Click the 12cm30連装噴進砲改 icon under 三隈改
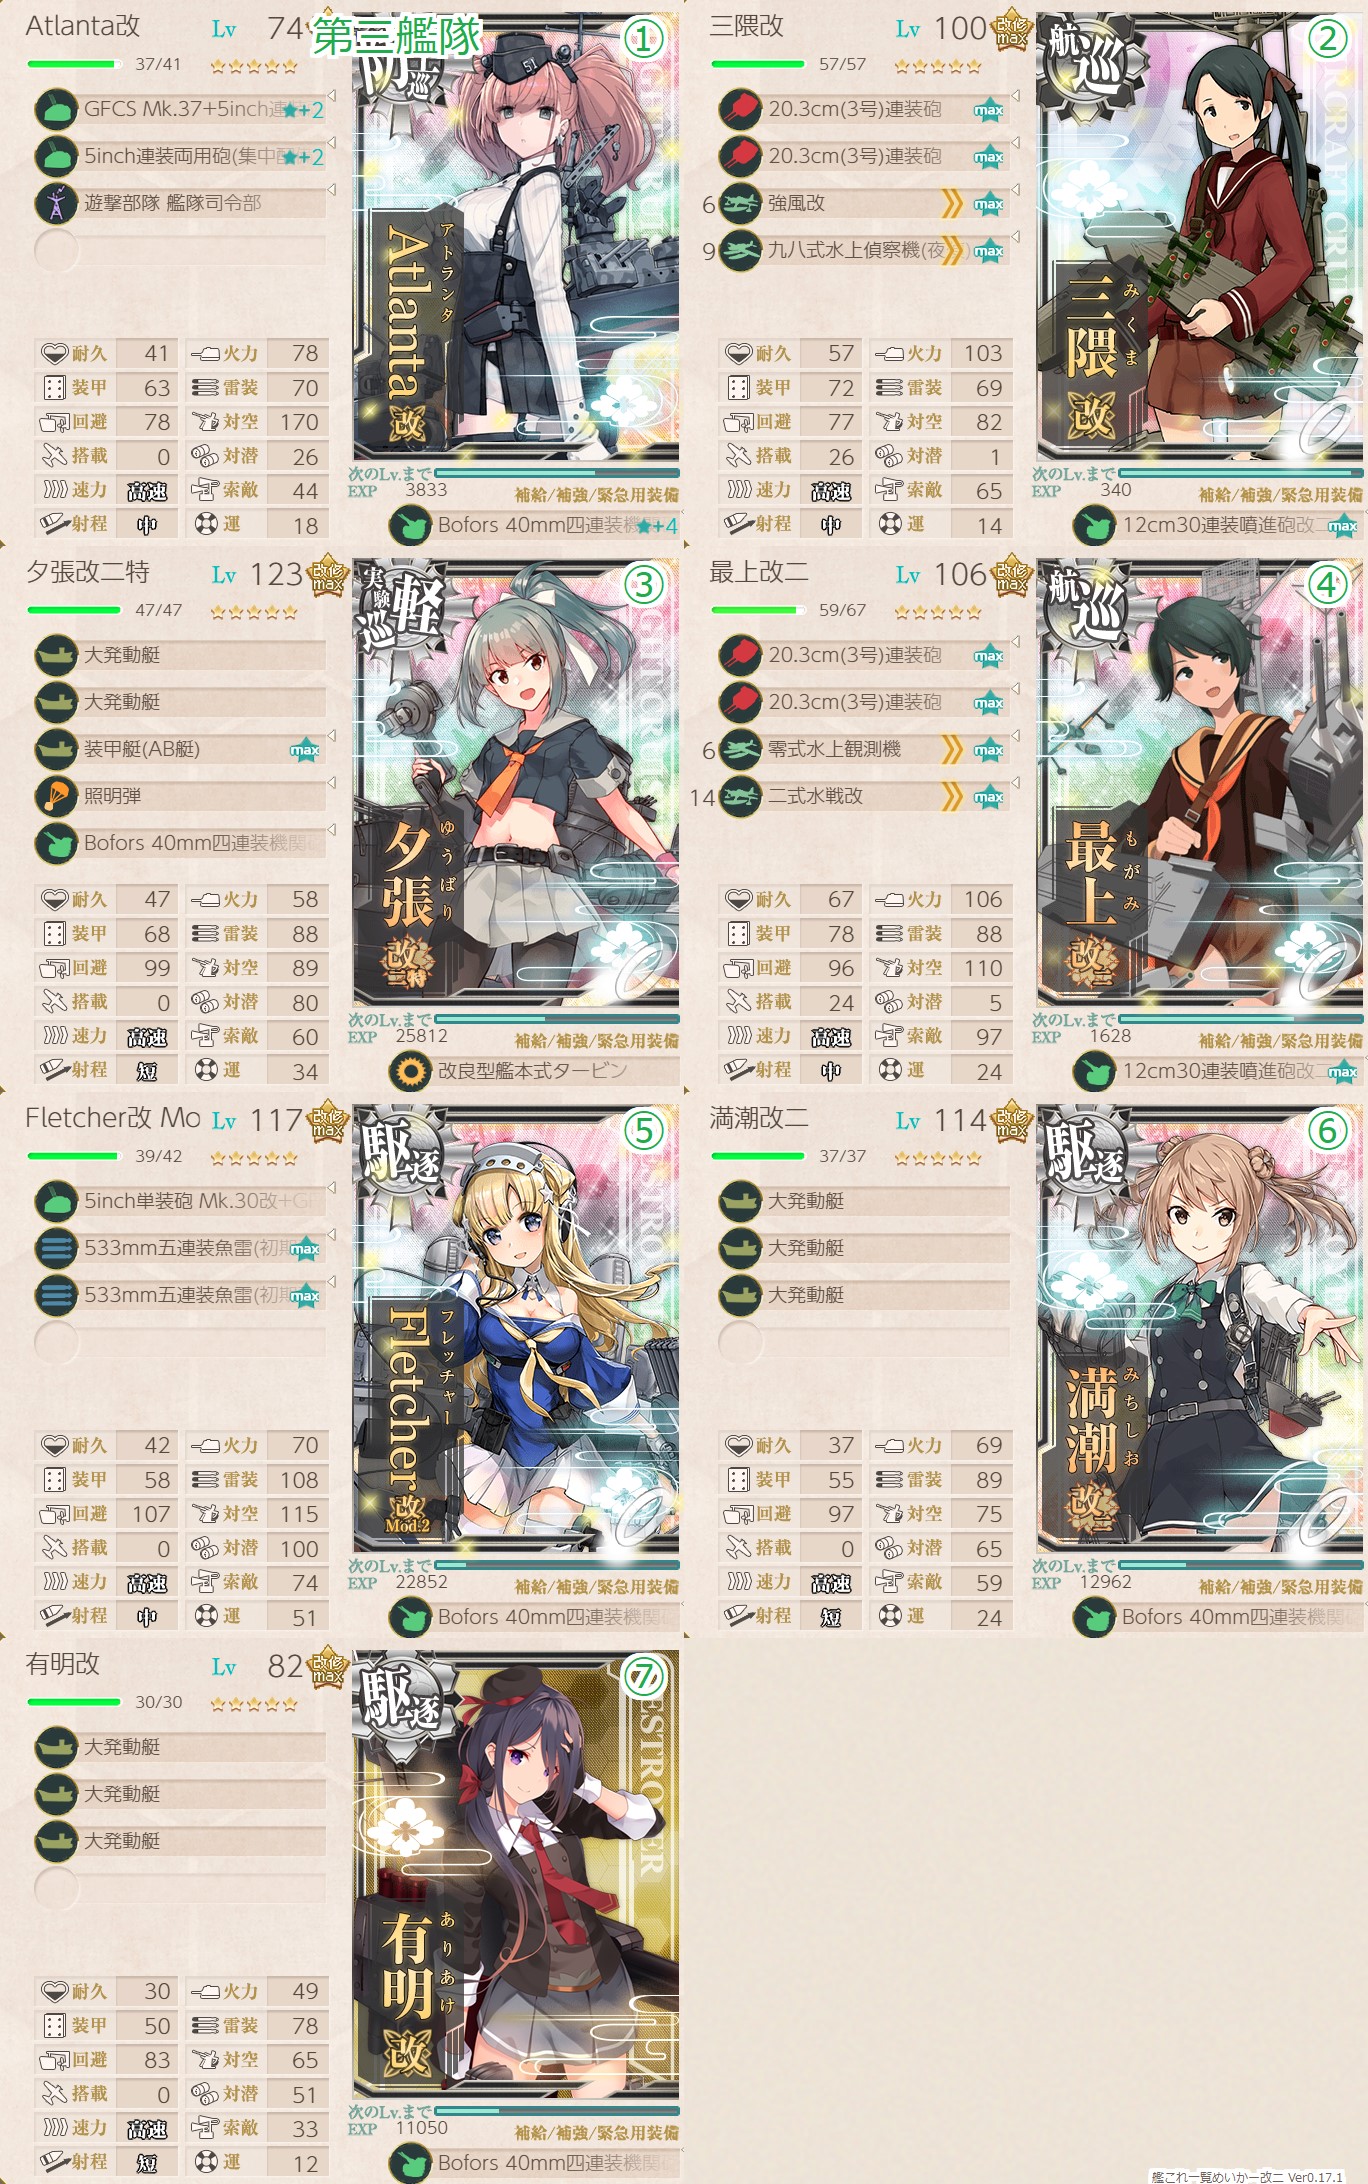This screenshot has height=2184, width=1368. click(1094, 525)
